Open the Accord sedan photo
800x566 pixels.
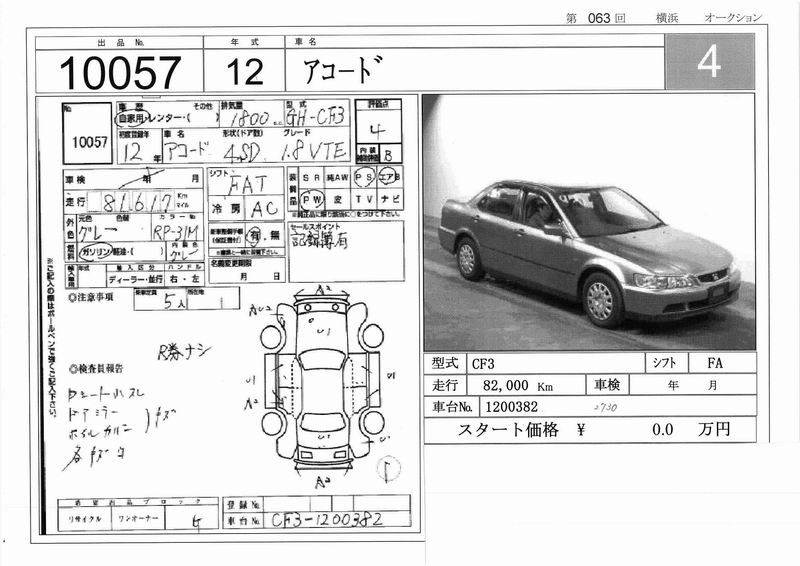[x=589, y=223]
